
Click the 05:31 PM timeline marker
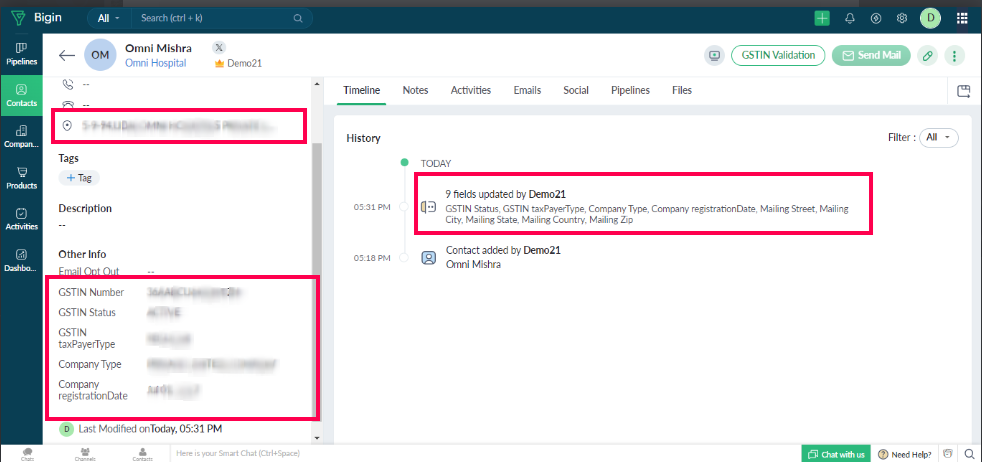(x=403, y=207)
